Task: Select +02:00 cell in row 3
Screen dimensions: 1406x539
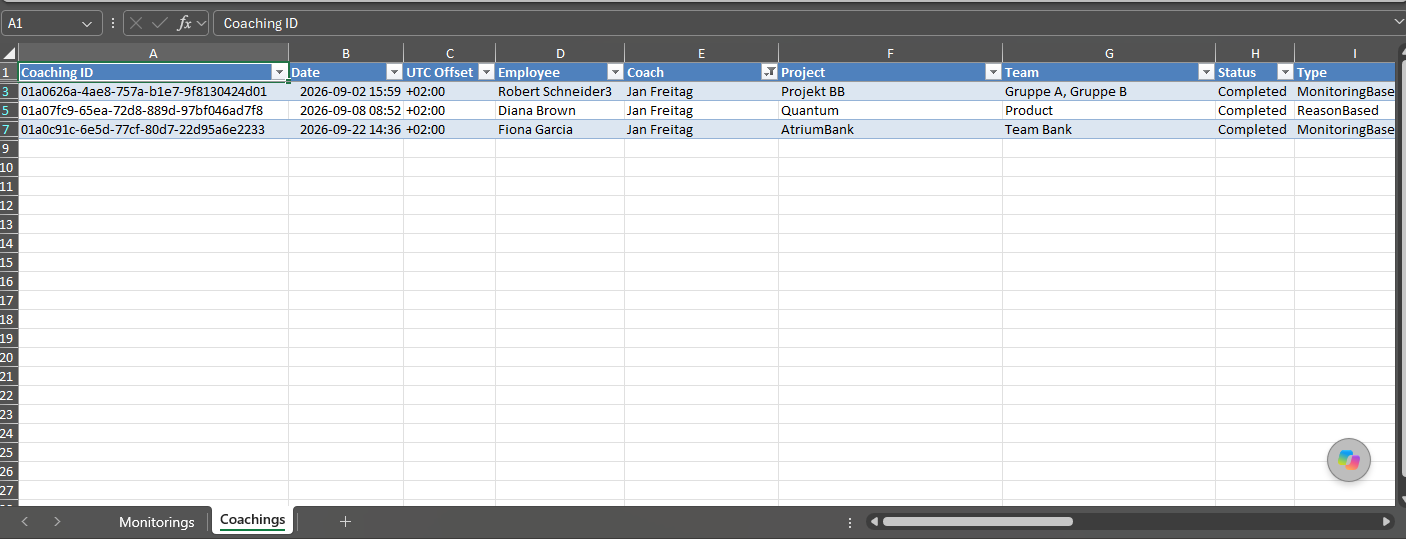Action: (449, 91)
